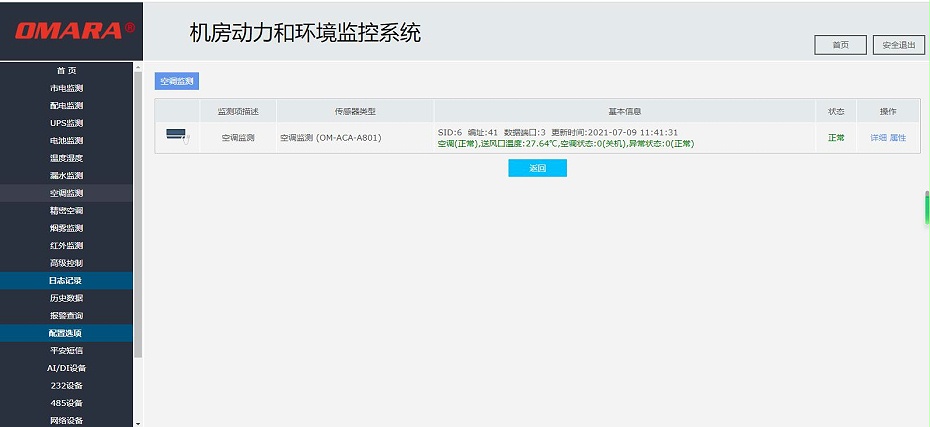Click the 安全退出 logout button
930x427 pixels.
tap(899, 45)
